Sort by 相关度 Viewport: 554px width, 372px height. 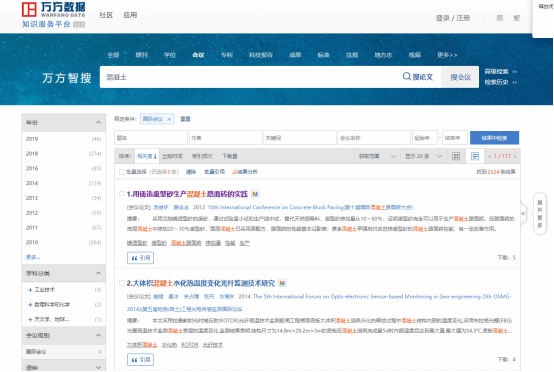click(147, 156)
